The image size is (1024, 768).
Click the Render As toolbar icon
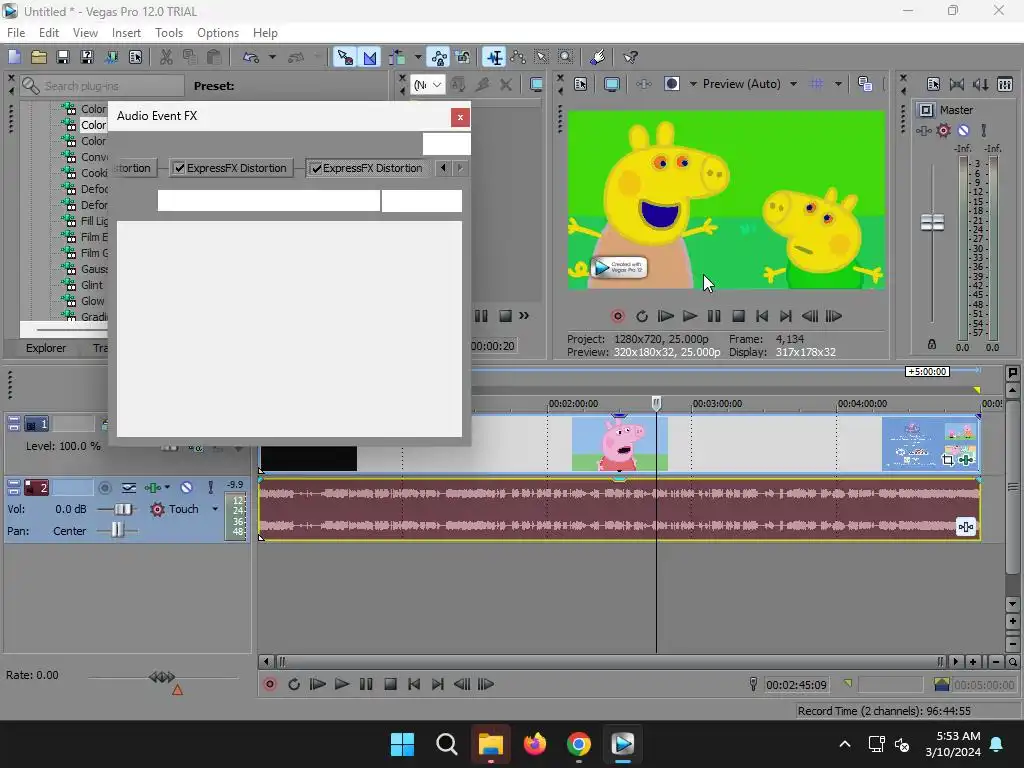[x=111, y=57]
